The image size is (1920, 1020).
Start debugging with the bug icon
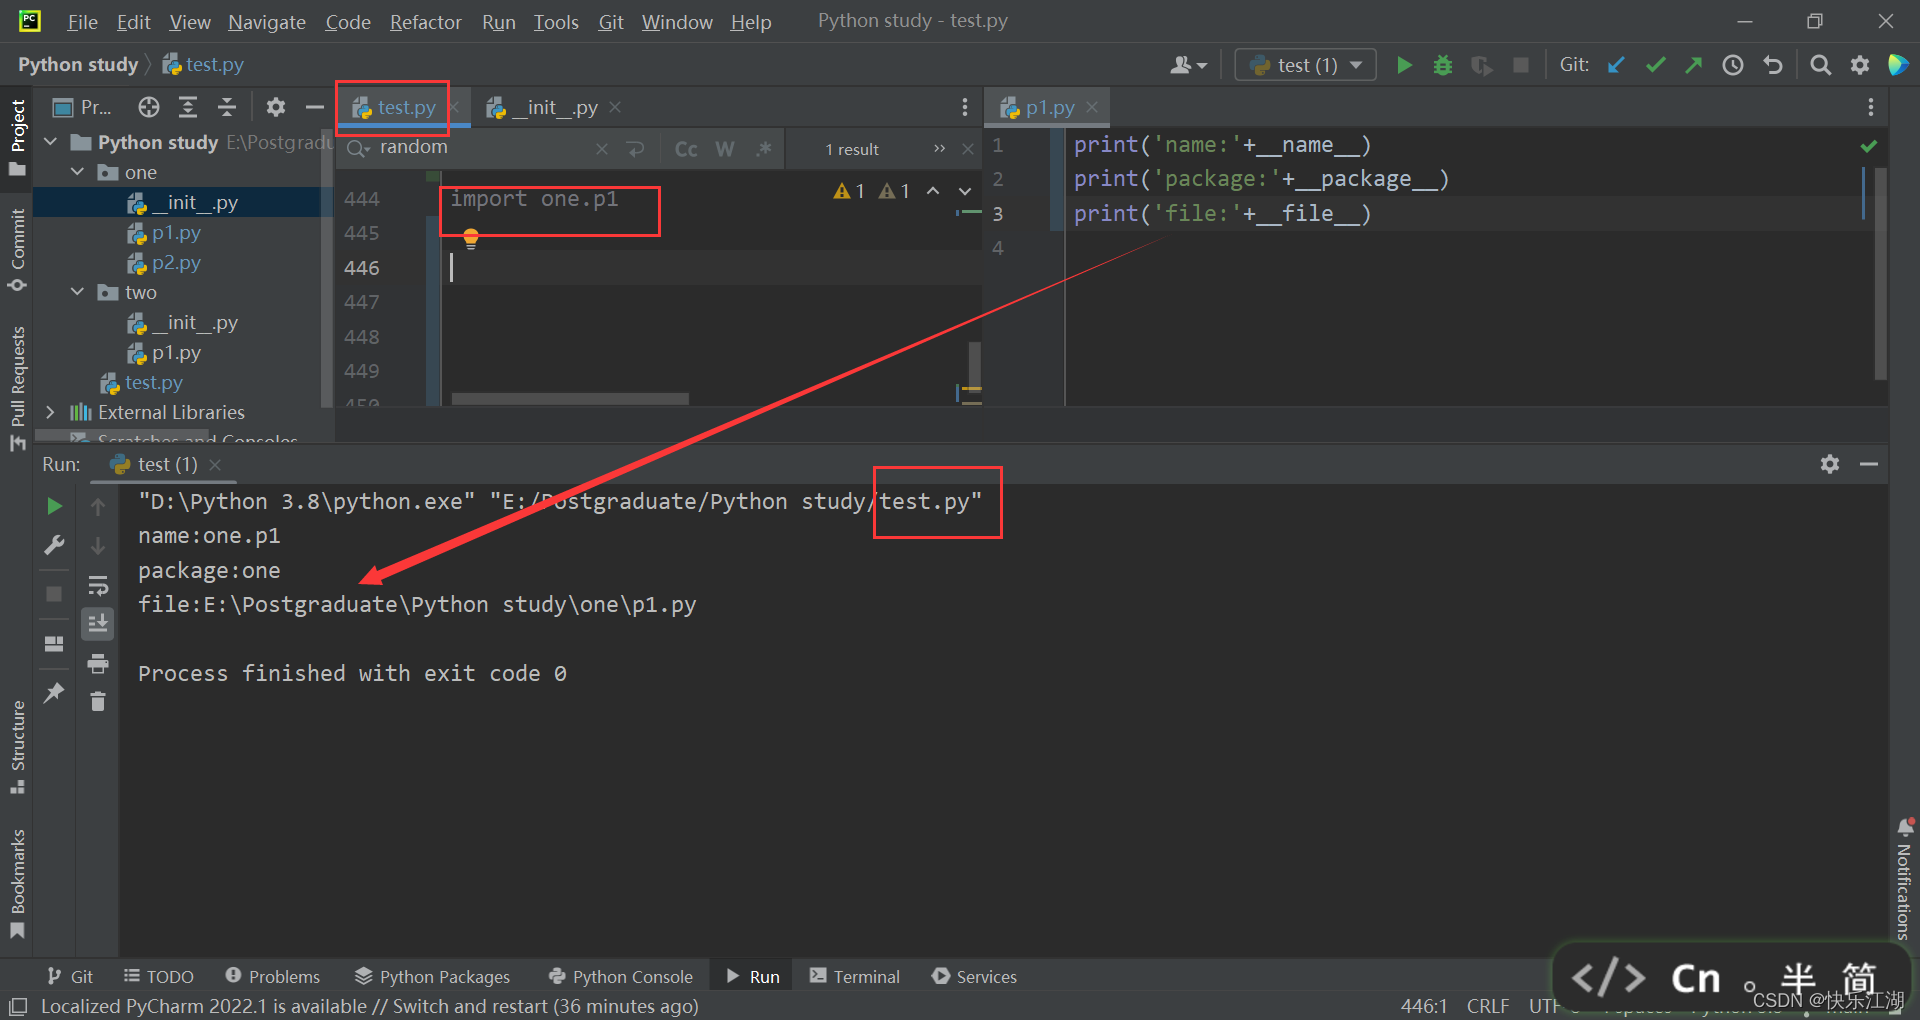(1443, 65)
